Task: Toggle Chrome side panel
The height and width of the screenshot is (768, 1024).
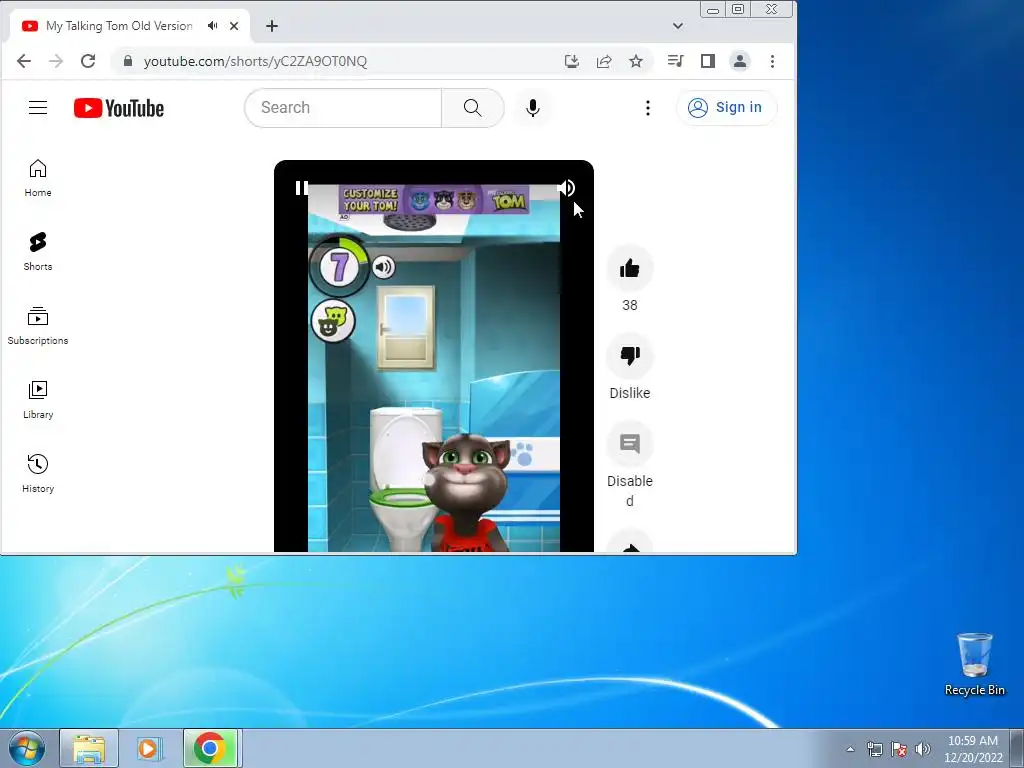Action: tap(707, 61)
